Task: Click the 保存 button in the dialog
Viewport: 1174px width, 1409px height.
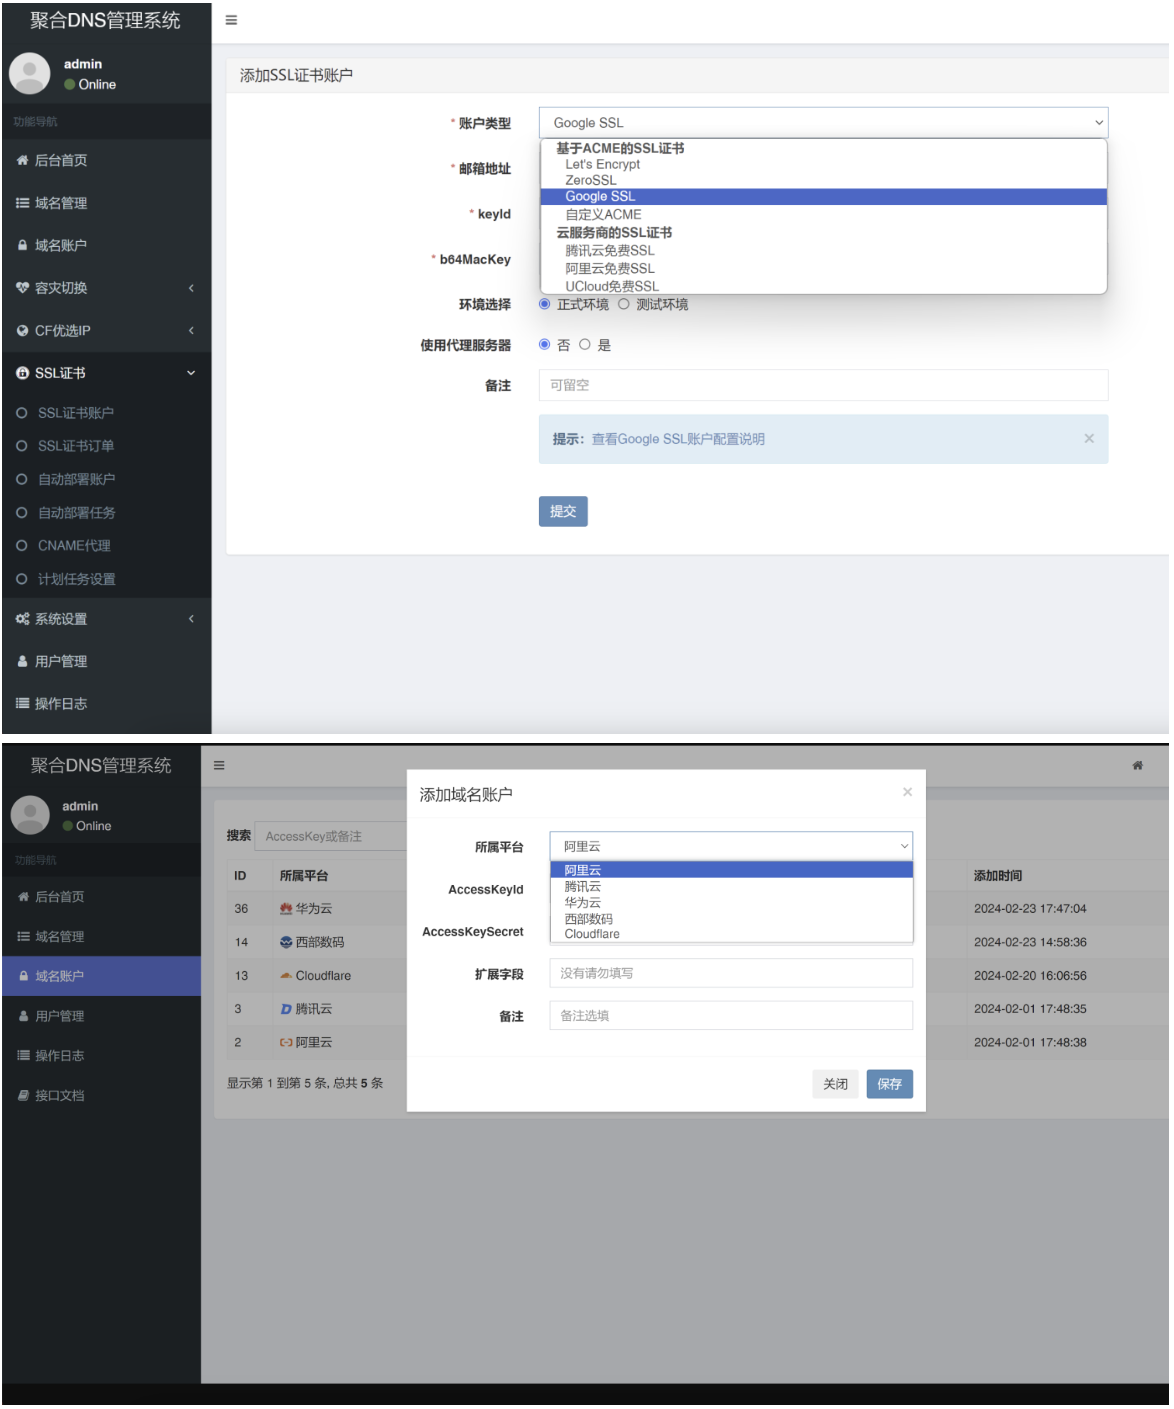Action: (890, 1085)
